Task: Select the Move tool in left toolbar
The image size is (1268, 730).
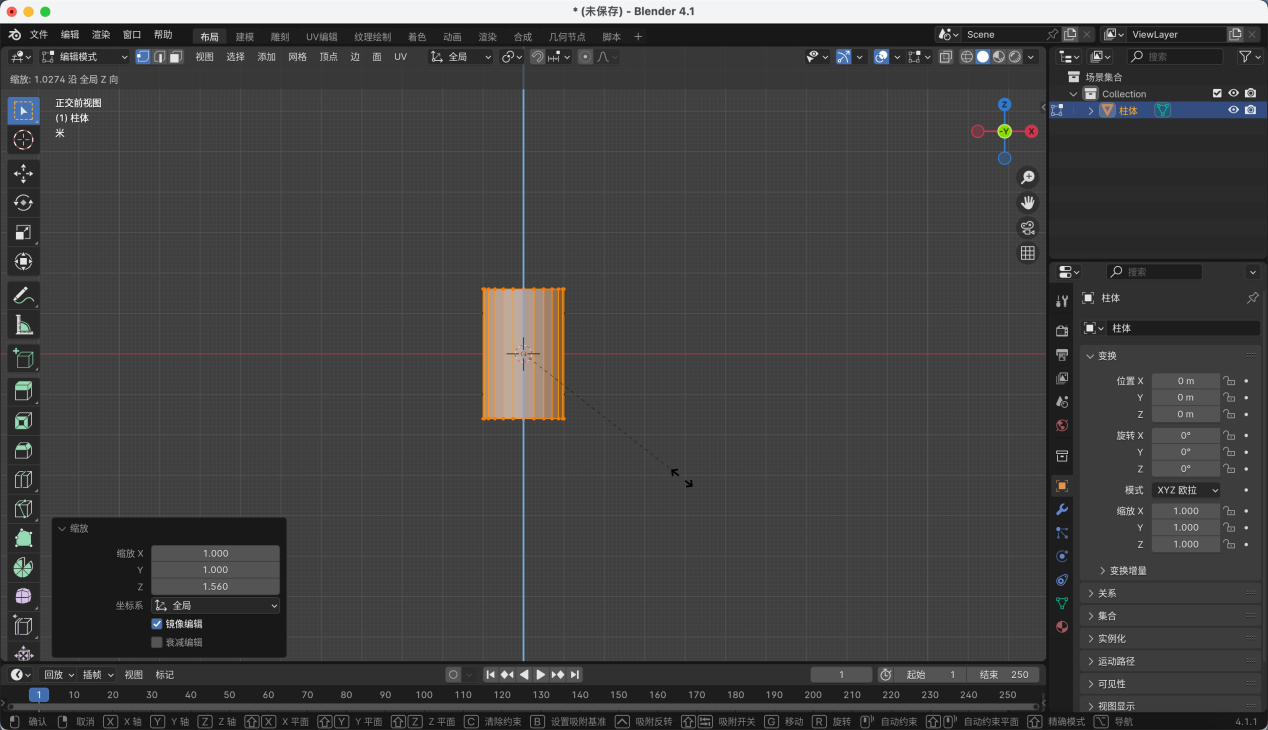Action: tap(24, 173)
